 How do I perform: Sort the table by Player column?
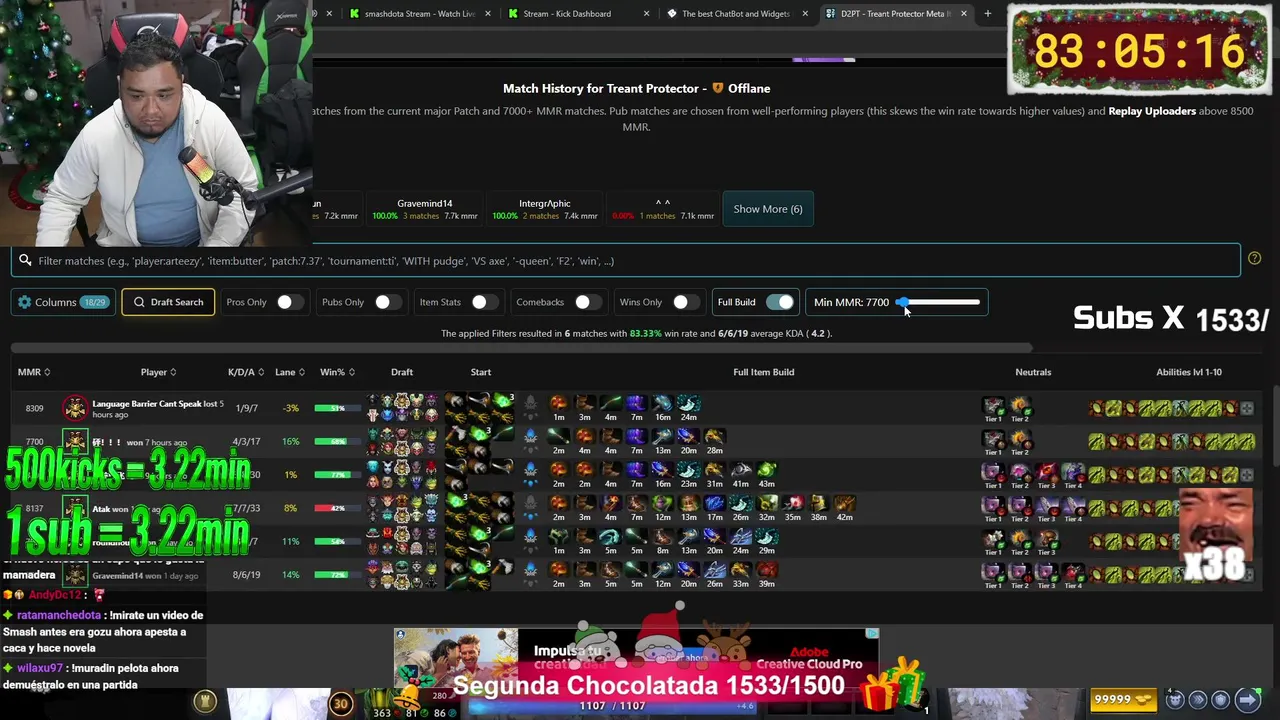pos(158,372)
